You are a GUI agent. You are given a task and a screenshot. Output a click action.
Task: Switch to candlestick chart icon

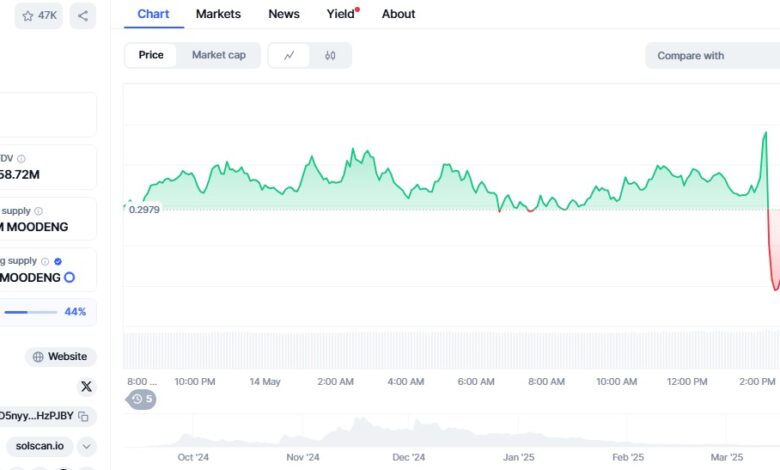pyautogui.click(x=330, y=55)
